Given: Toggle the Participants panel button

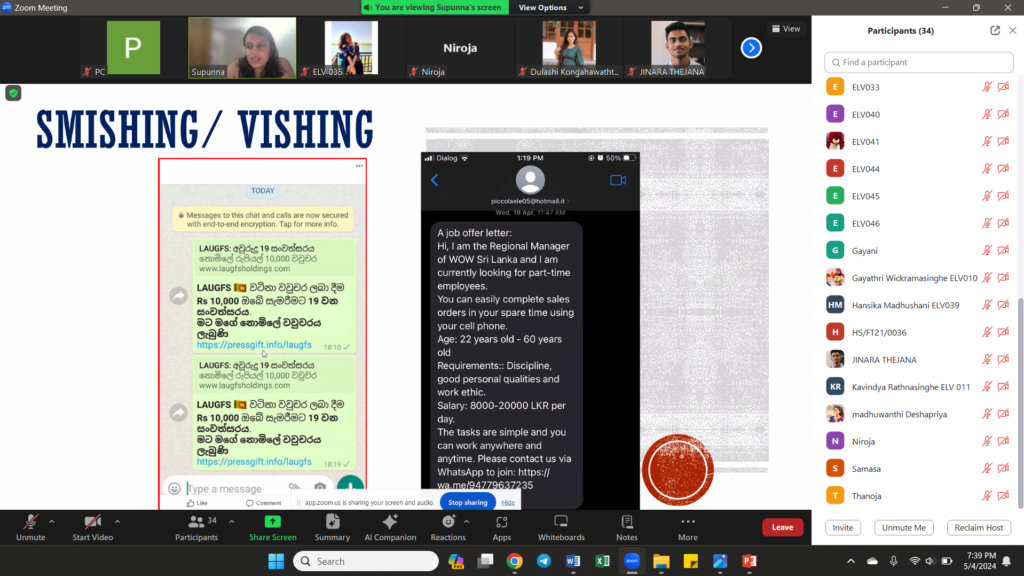Looking at the screenshot, I should [196, 527].
